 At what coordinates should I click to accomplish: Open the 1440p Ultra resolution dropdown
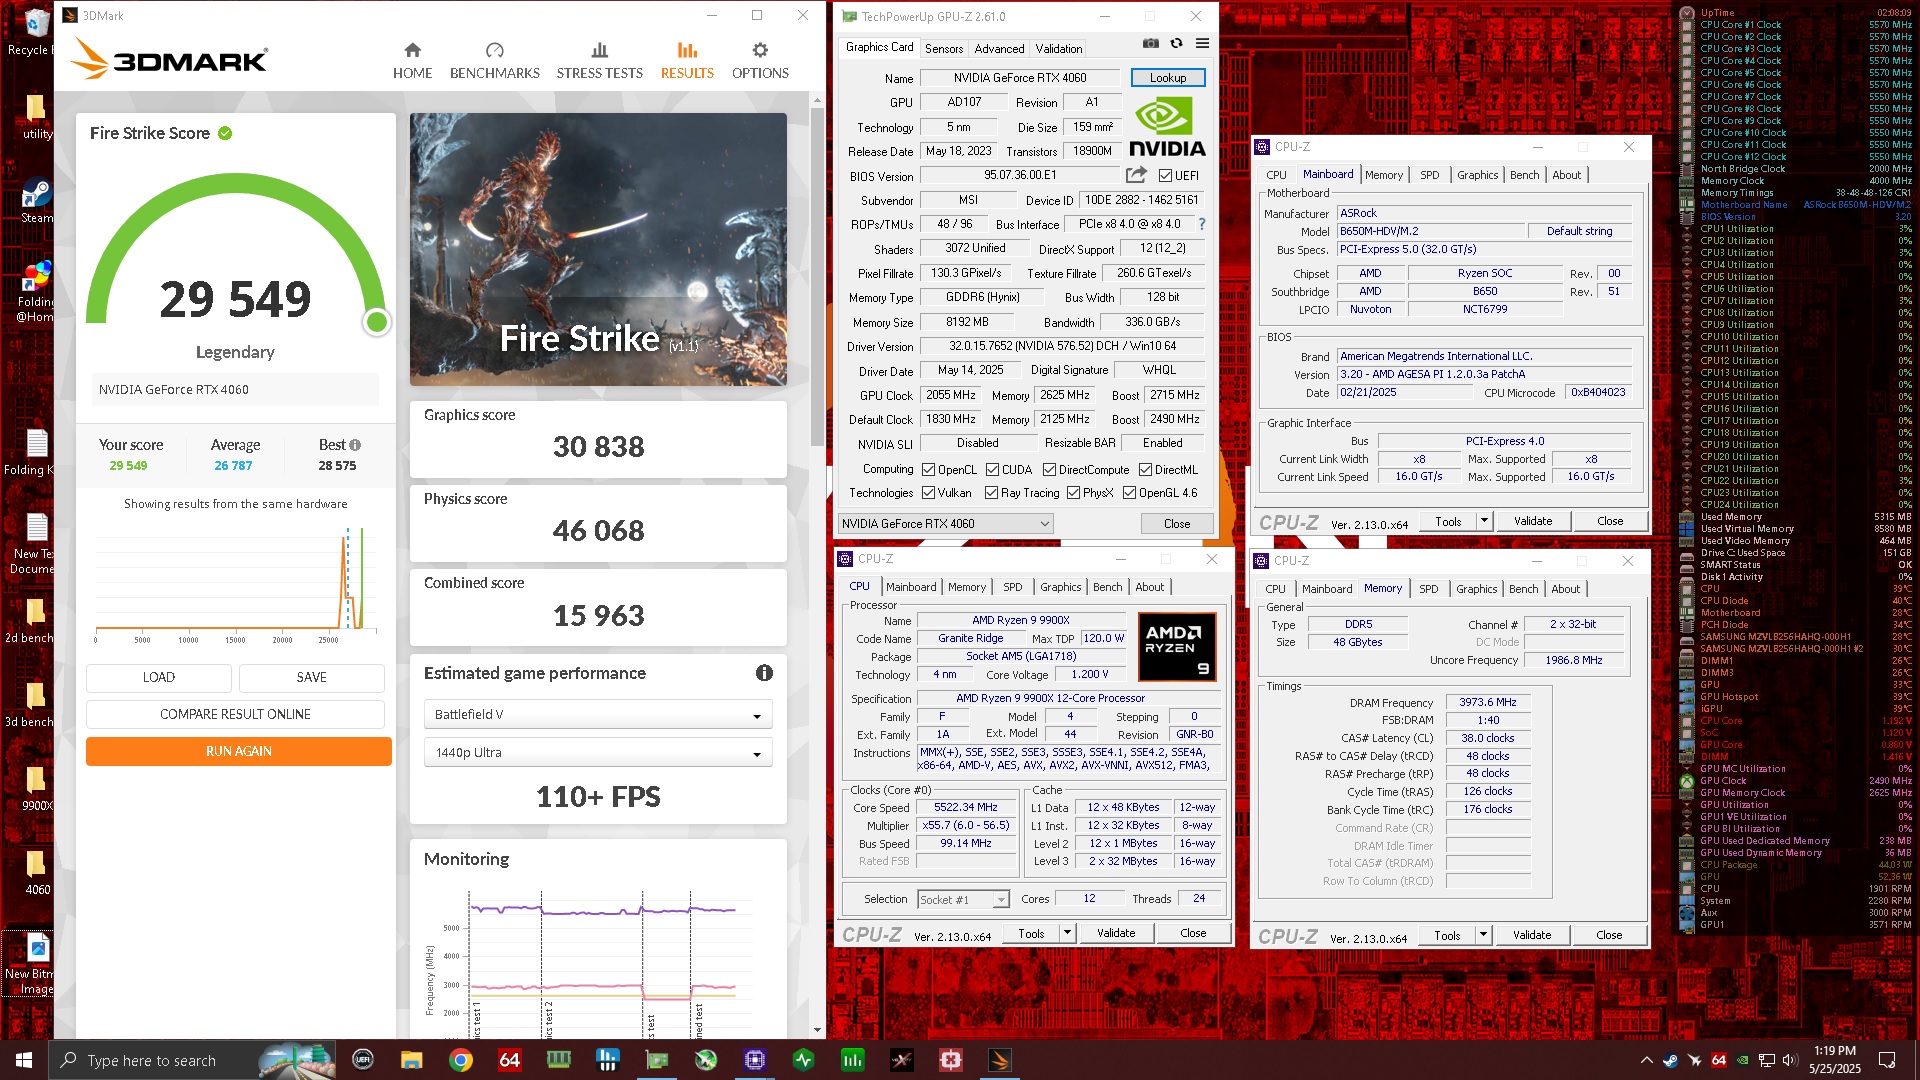598,752
